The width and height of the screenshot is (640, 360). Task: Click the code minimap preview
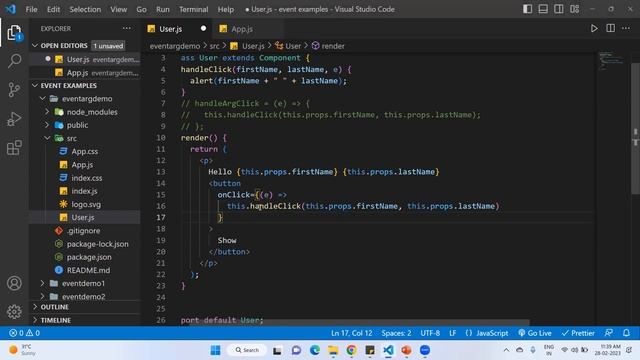coord(611,61)
